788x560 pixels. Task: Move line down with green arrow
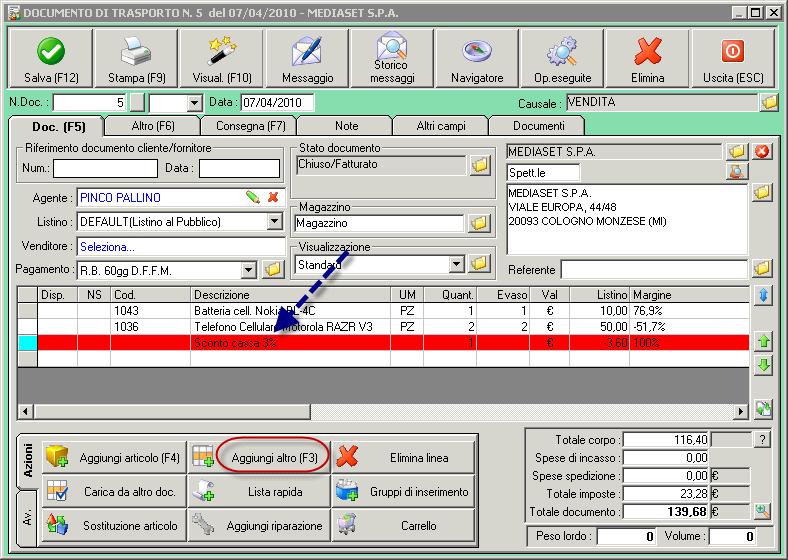(763, 365)
